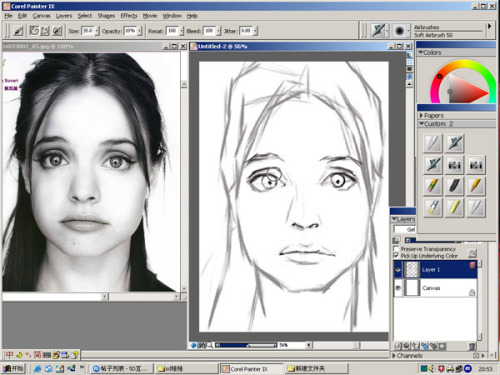Enable Preserve Transparency checkbox
The height and width of the screenshot is (375, 500).
pyautogui.click(x=396, y=249)
